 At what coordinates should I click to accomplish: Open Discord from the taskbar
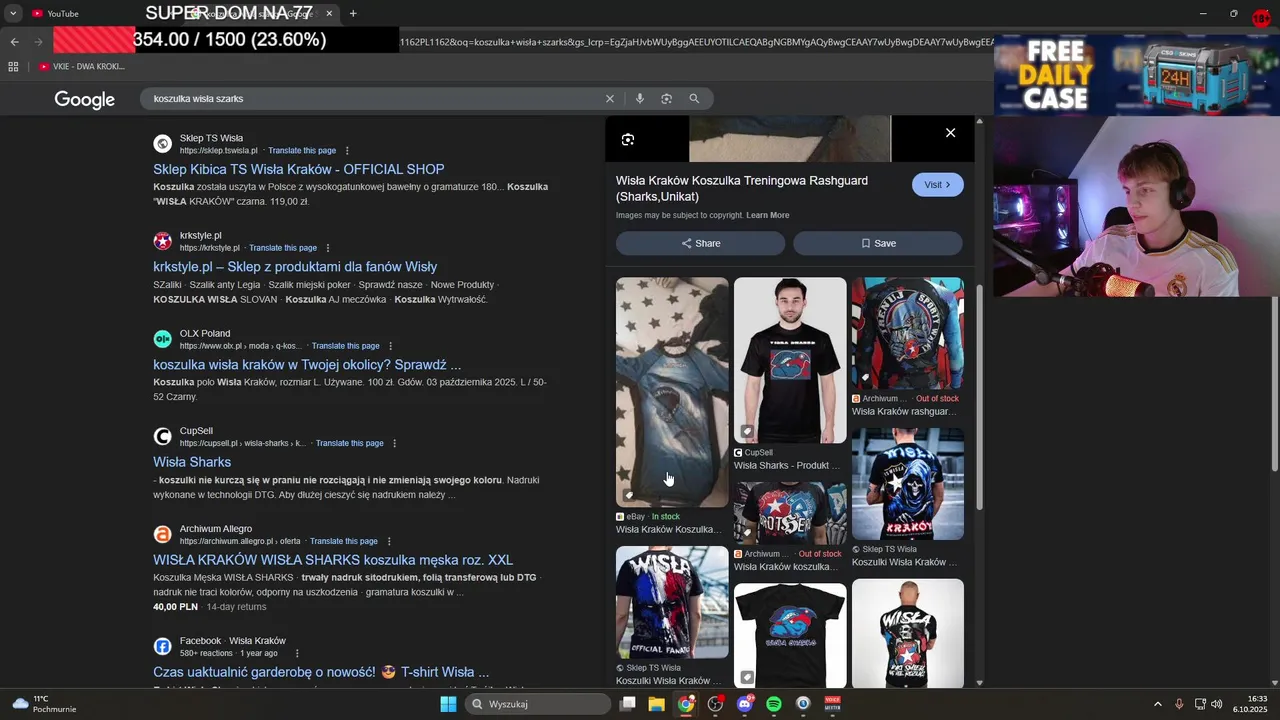pos(744,704)
